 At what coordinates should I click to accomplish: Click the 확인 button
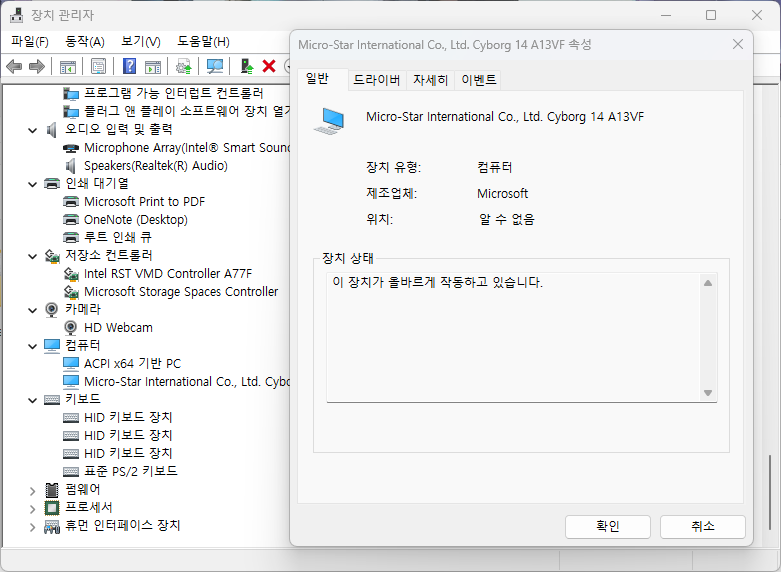click(x=608, y=527)
